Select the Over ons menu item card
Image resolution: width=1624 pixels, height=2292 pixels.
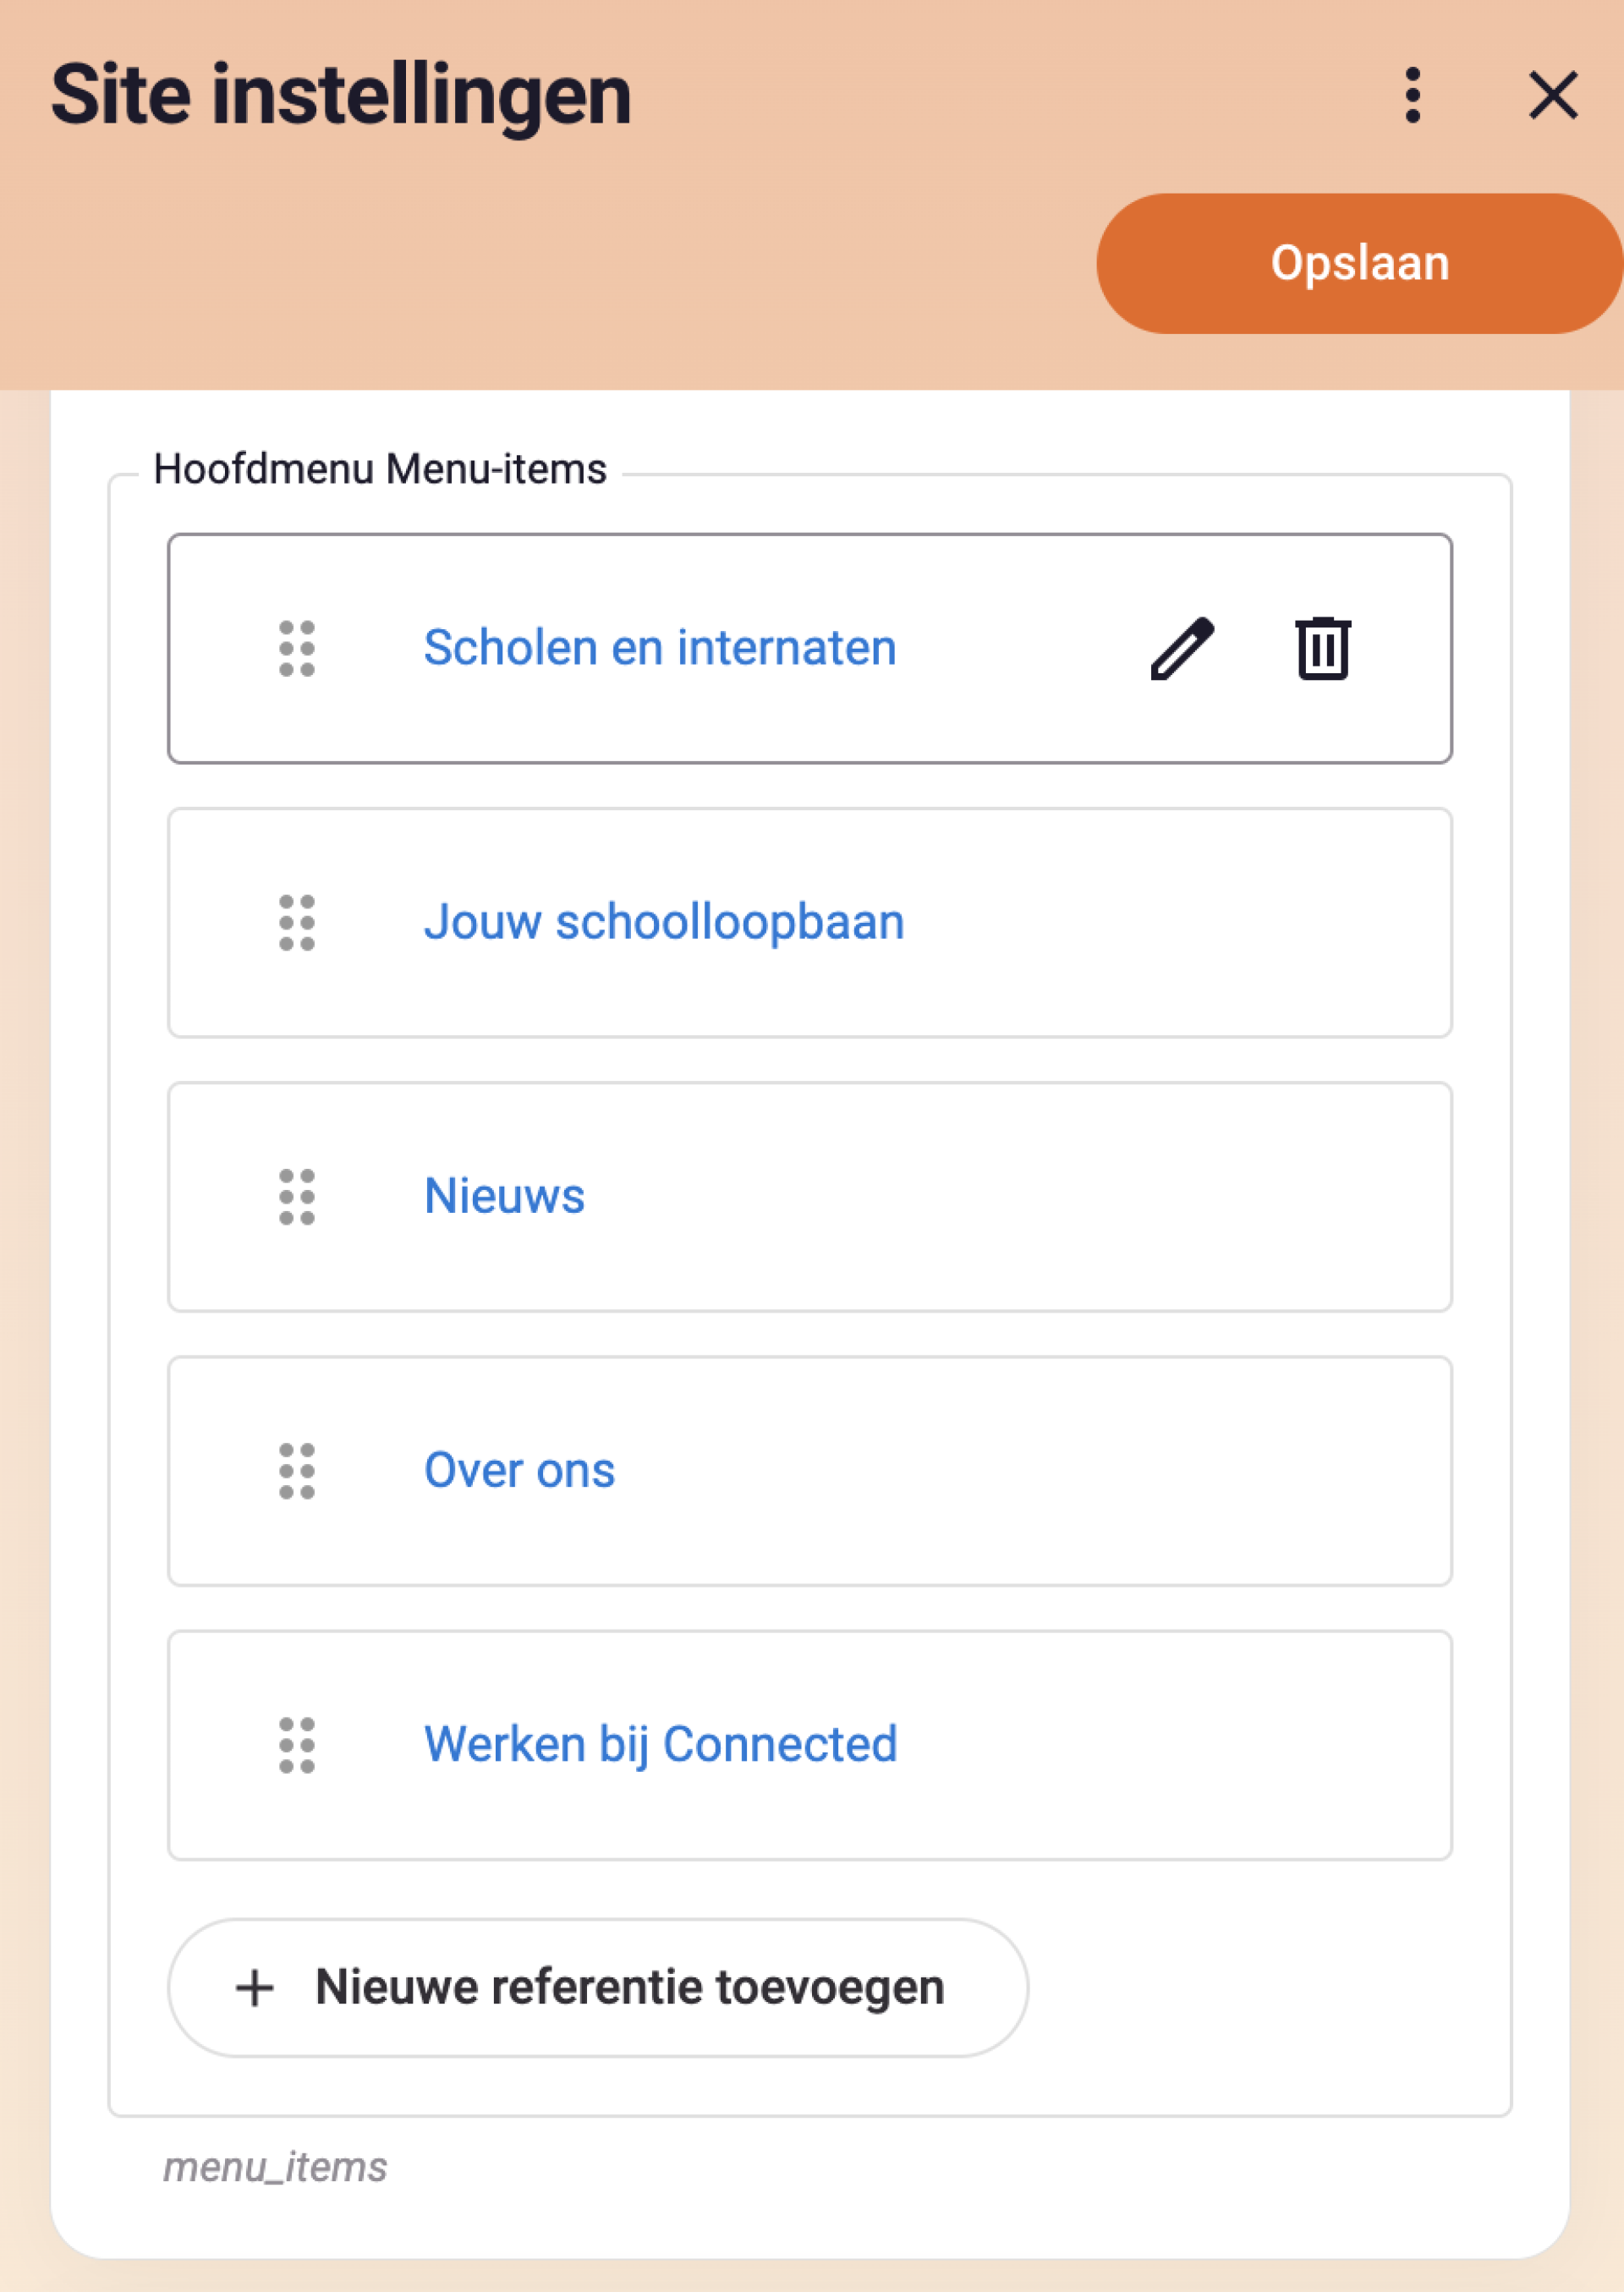[810, 1471]
